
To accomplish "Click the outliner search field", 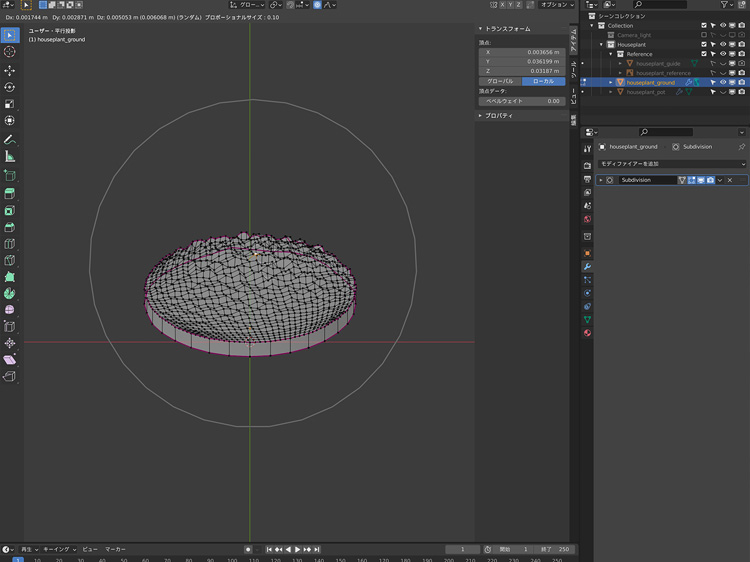I will click(665, 5).
